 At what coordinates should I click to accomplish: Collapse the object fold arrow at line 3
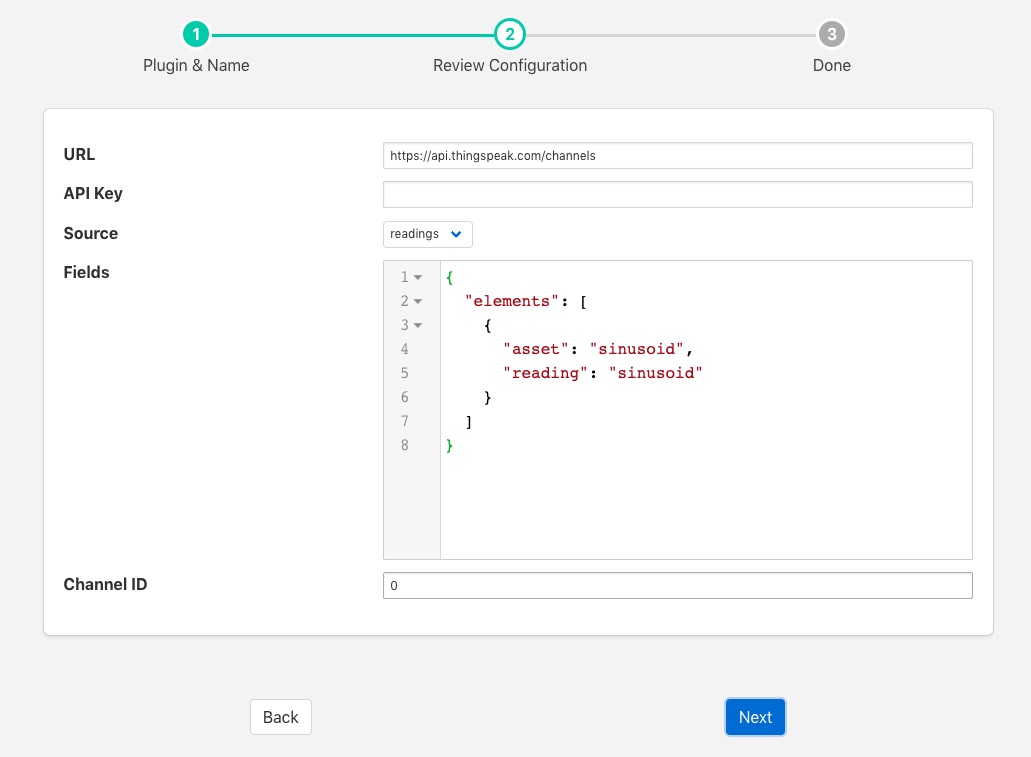(418, 325)
